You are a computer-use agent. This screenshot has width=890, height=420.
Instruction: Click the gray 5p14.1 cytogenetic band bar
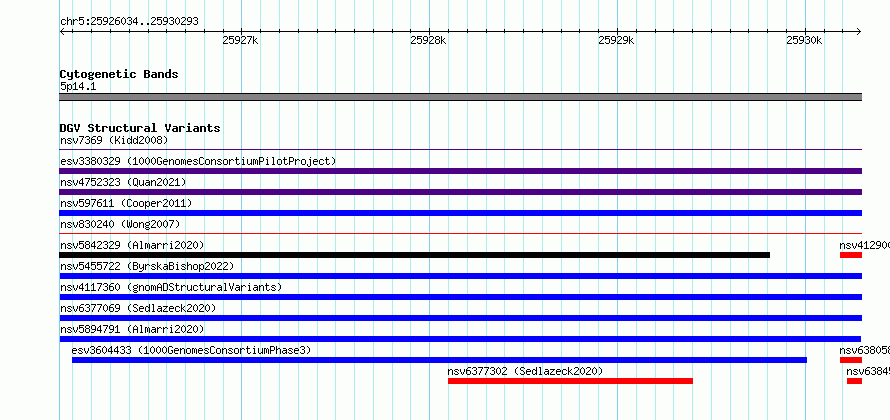coord(461,97)
